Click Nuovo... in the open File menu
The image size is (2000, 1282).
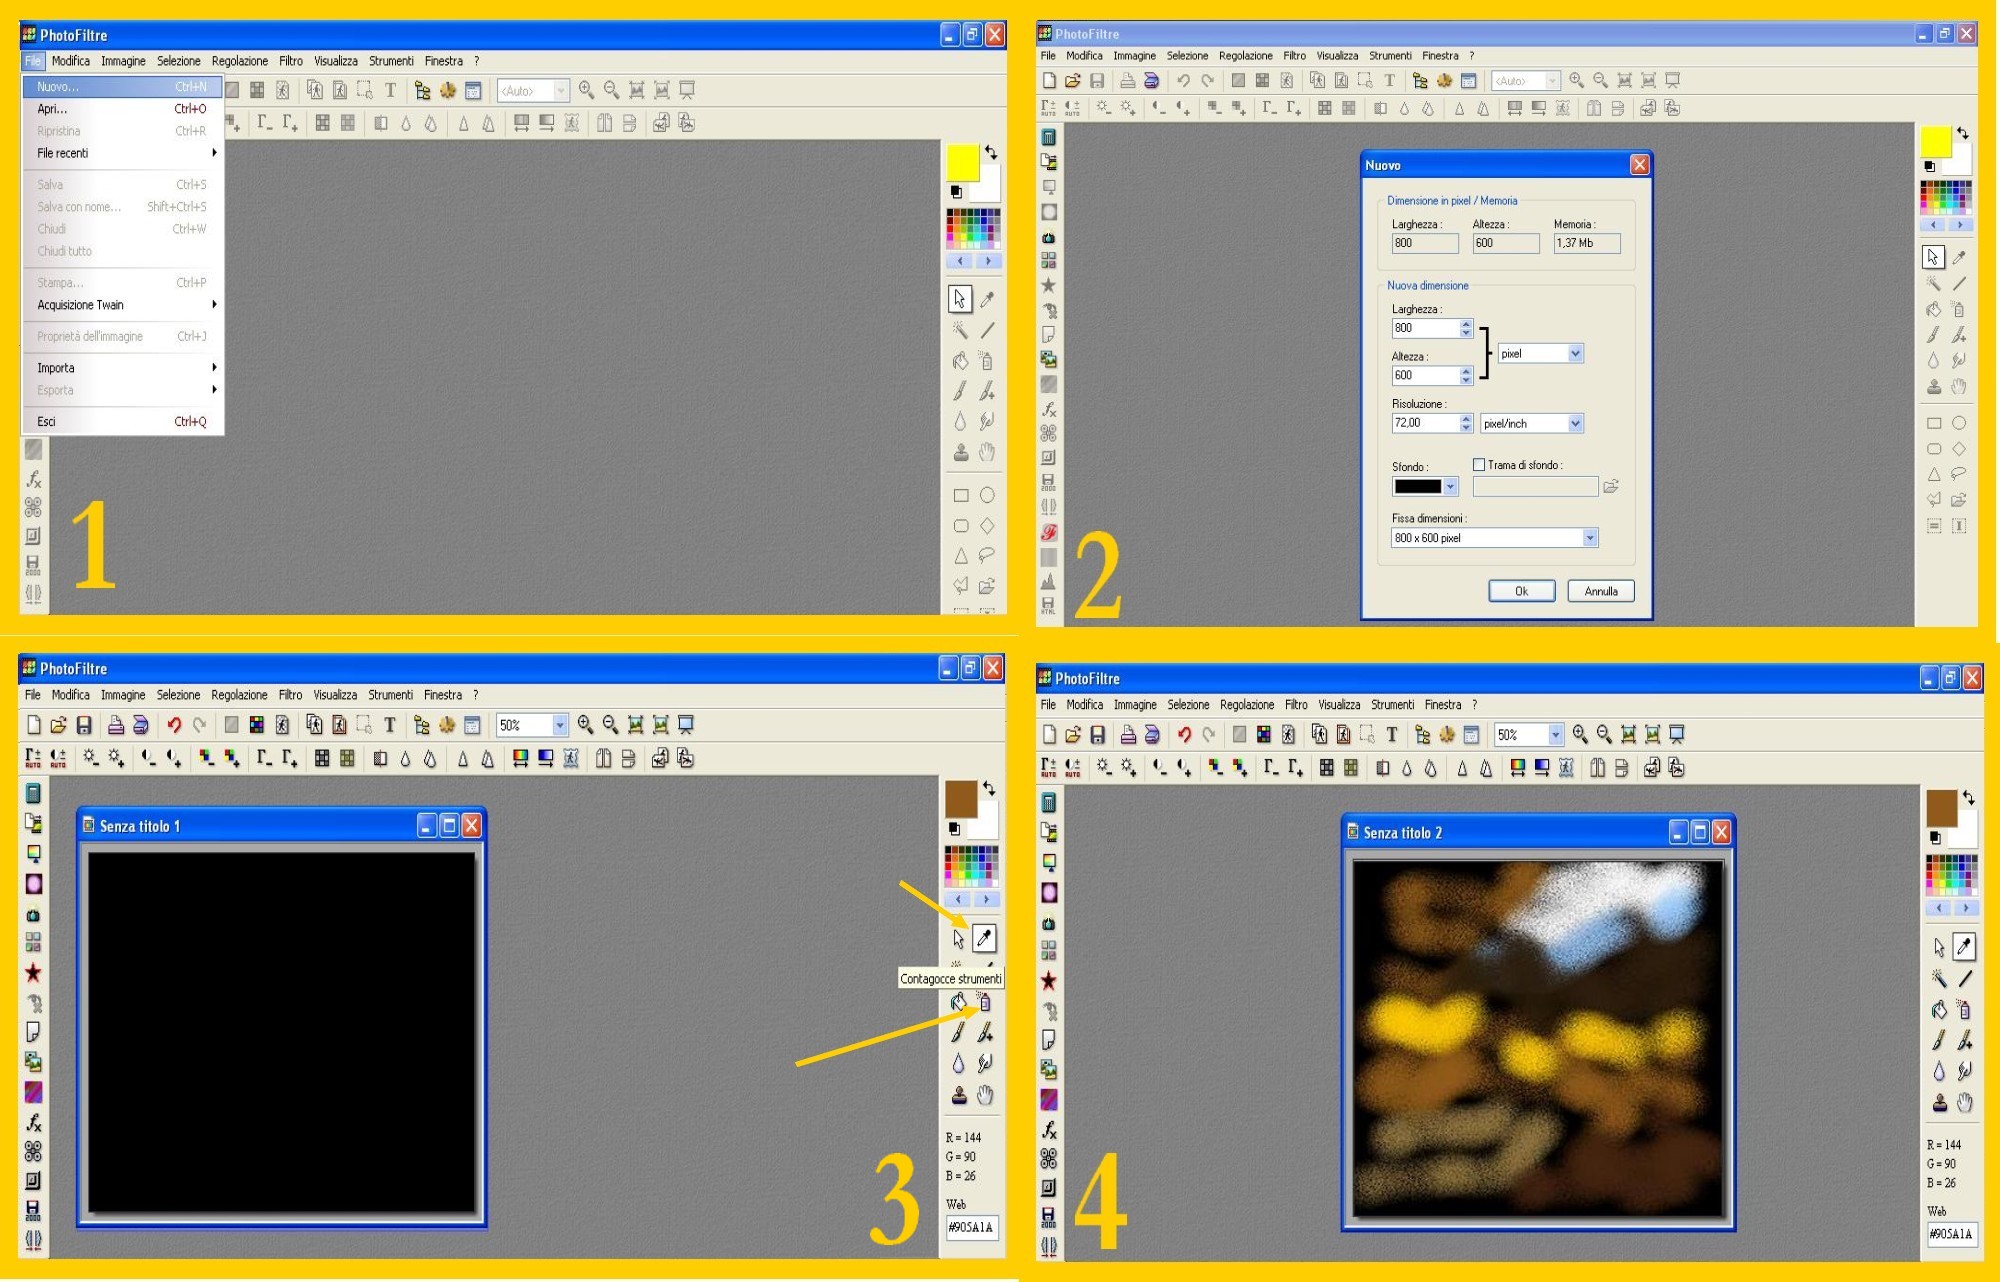coord(58,87)
